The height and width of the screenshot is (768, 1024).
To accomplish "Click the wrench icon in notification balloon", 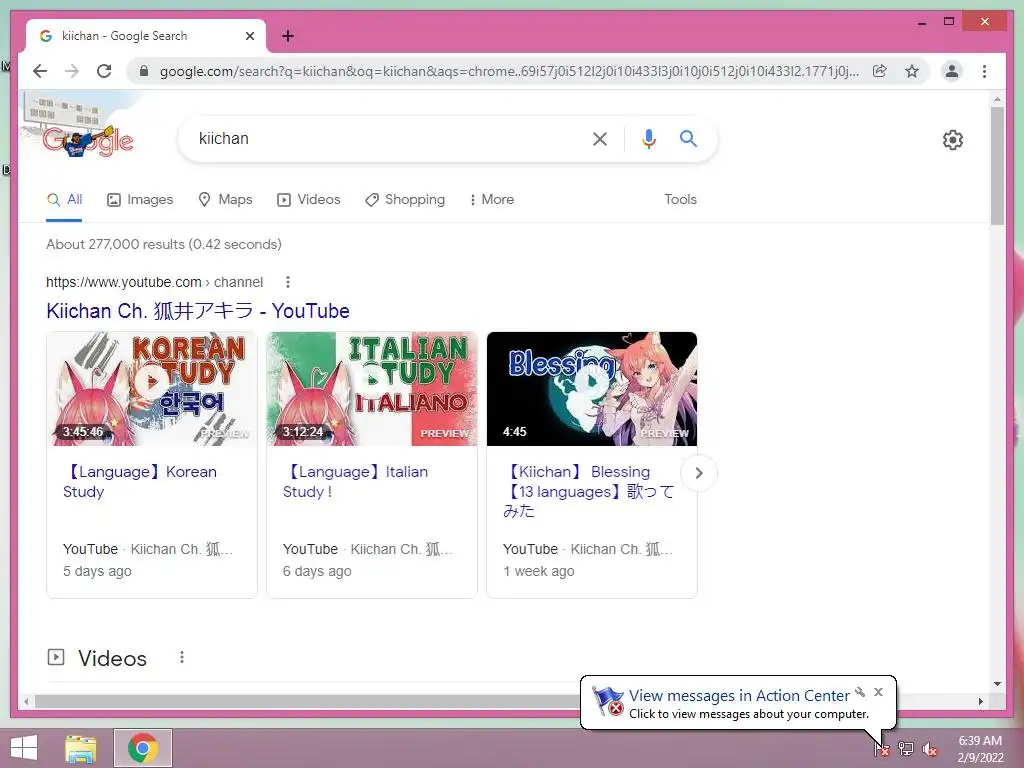I will 860,692.
